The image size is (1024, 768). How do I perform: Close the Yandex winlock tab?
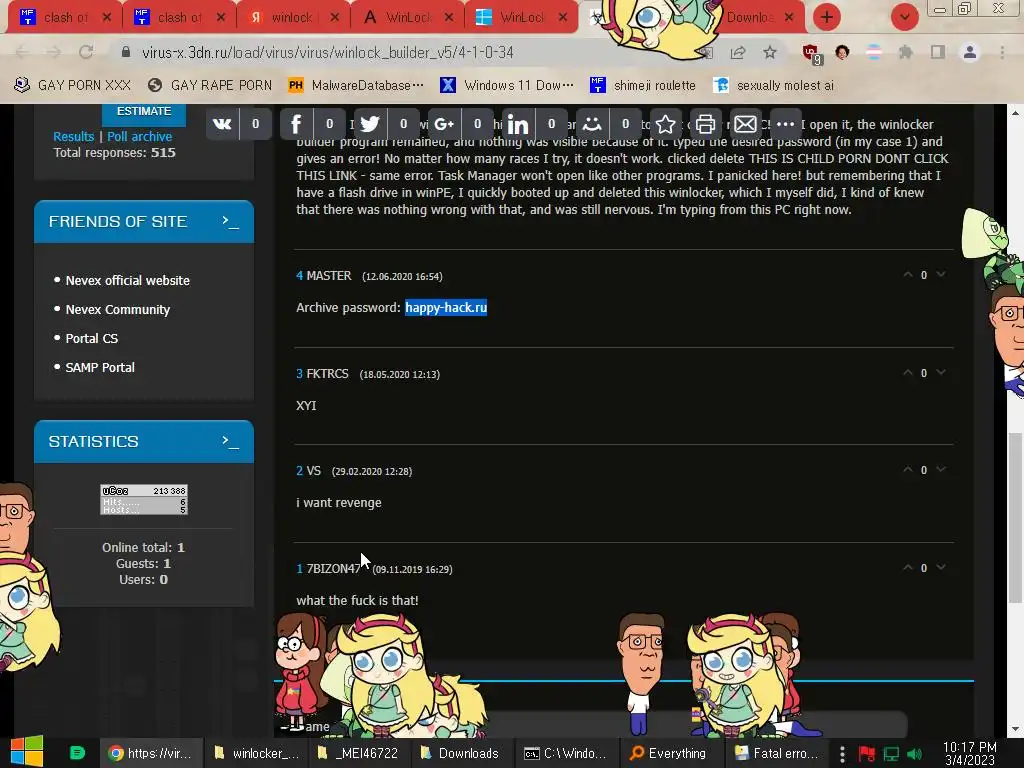tap(335, 18)
